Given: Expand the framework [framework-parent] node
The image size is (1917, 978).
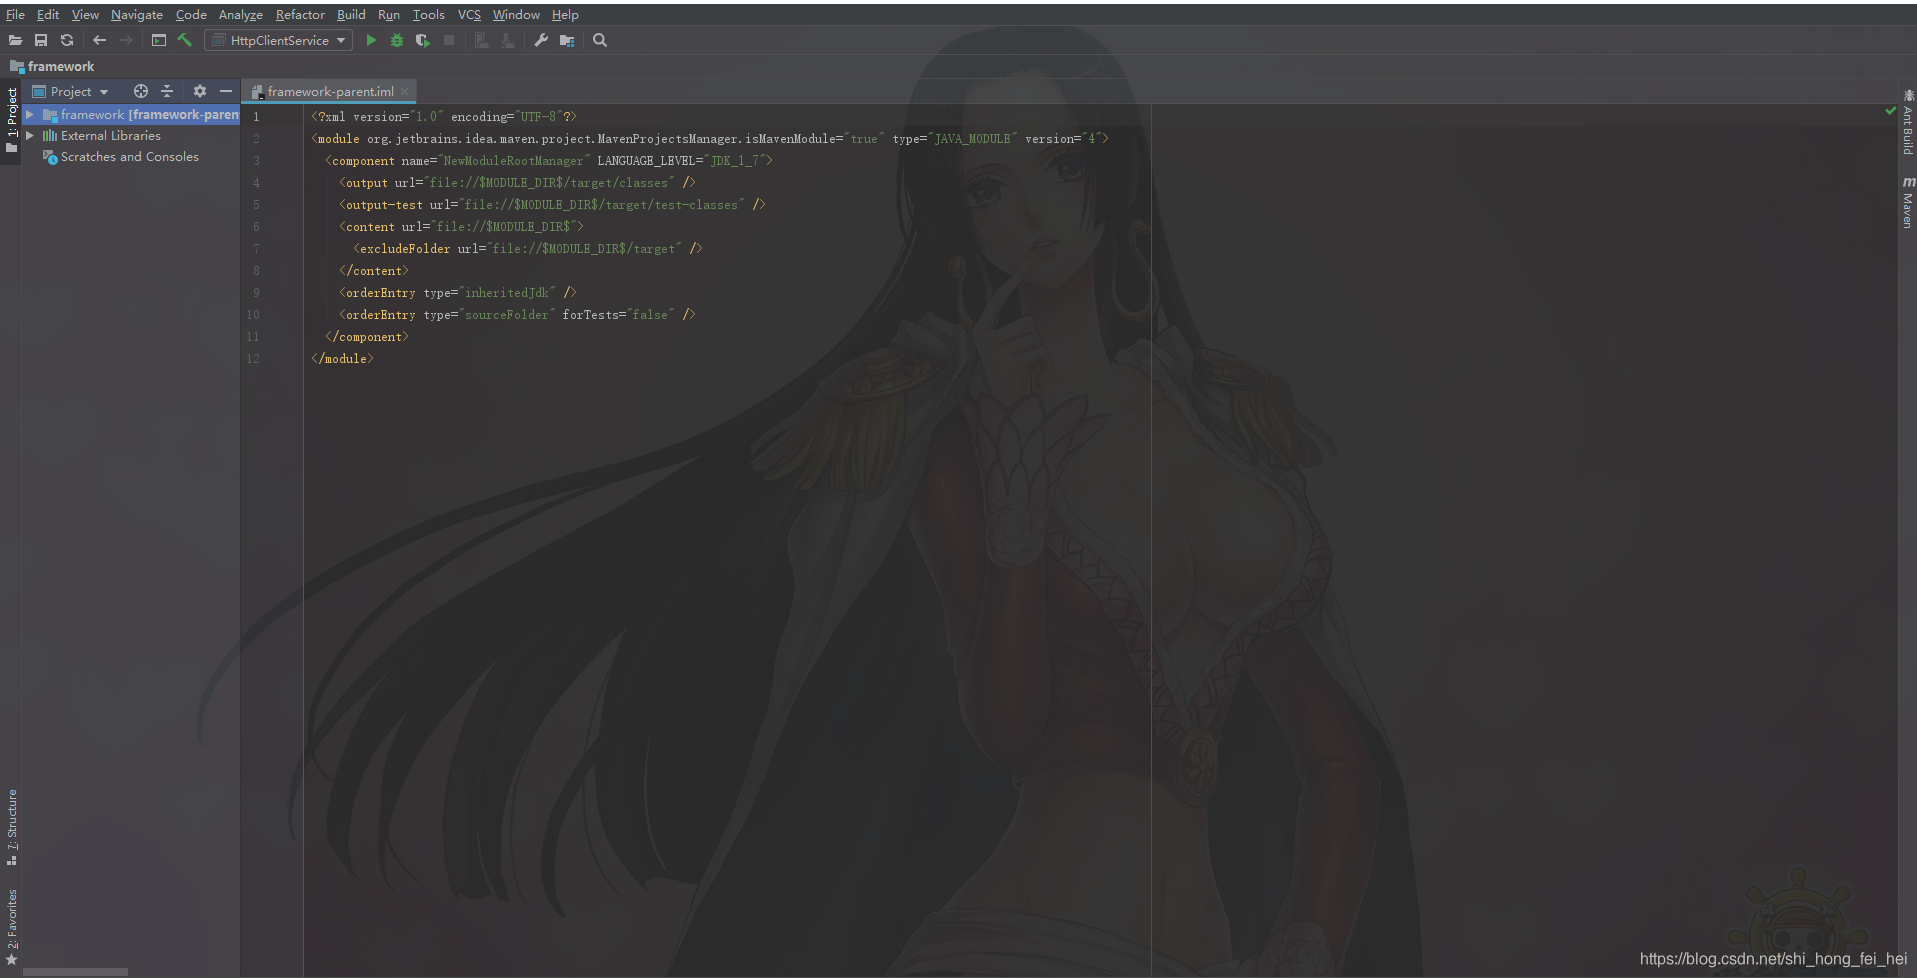Looking at the screenshot, I should coord(31,114).
